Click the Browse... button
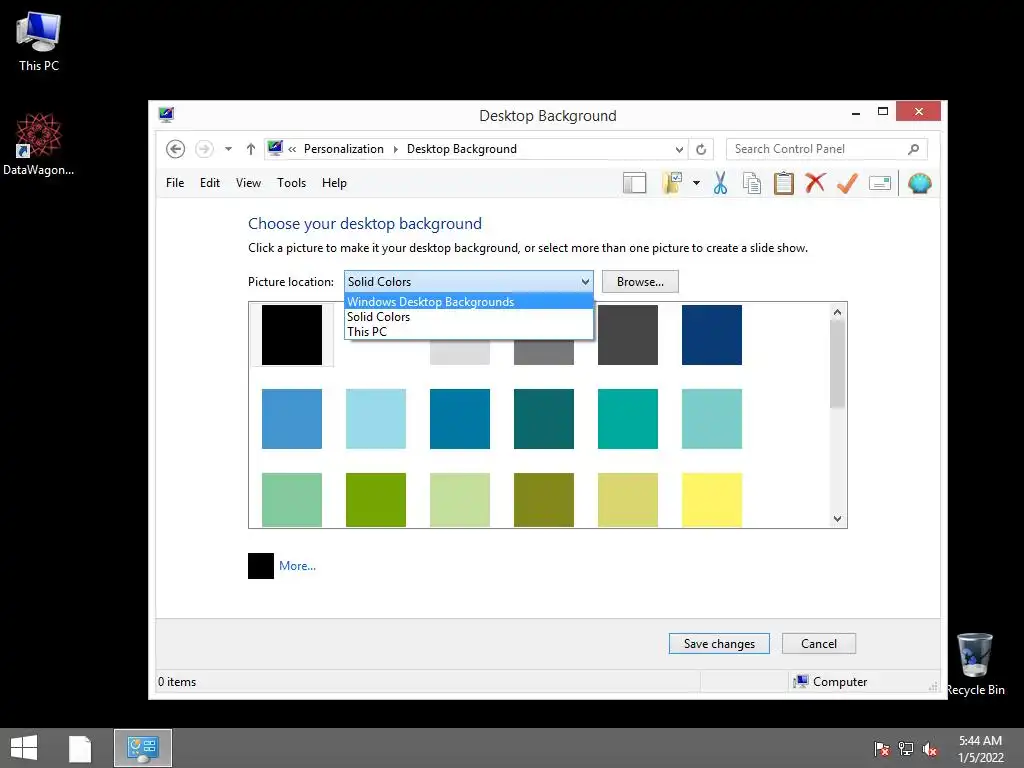Image resolution: width=1024 pixels, height=768 pixels. point(640,281)
